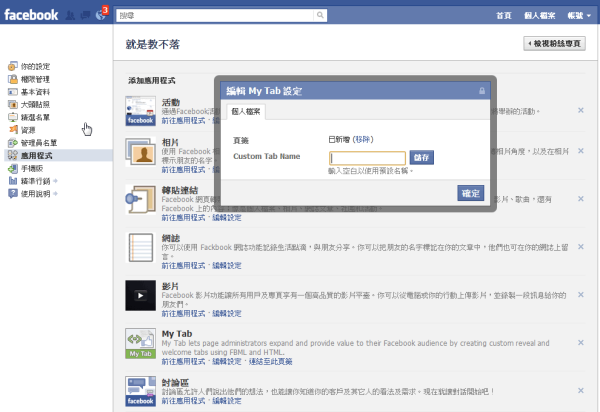Screen dimensions: 600x412
Task: Click 前往應用程式 under 相片
Action: tap(183, 170)
